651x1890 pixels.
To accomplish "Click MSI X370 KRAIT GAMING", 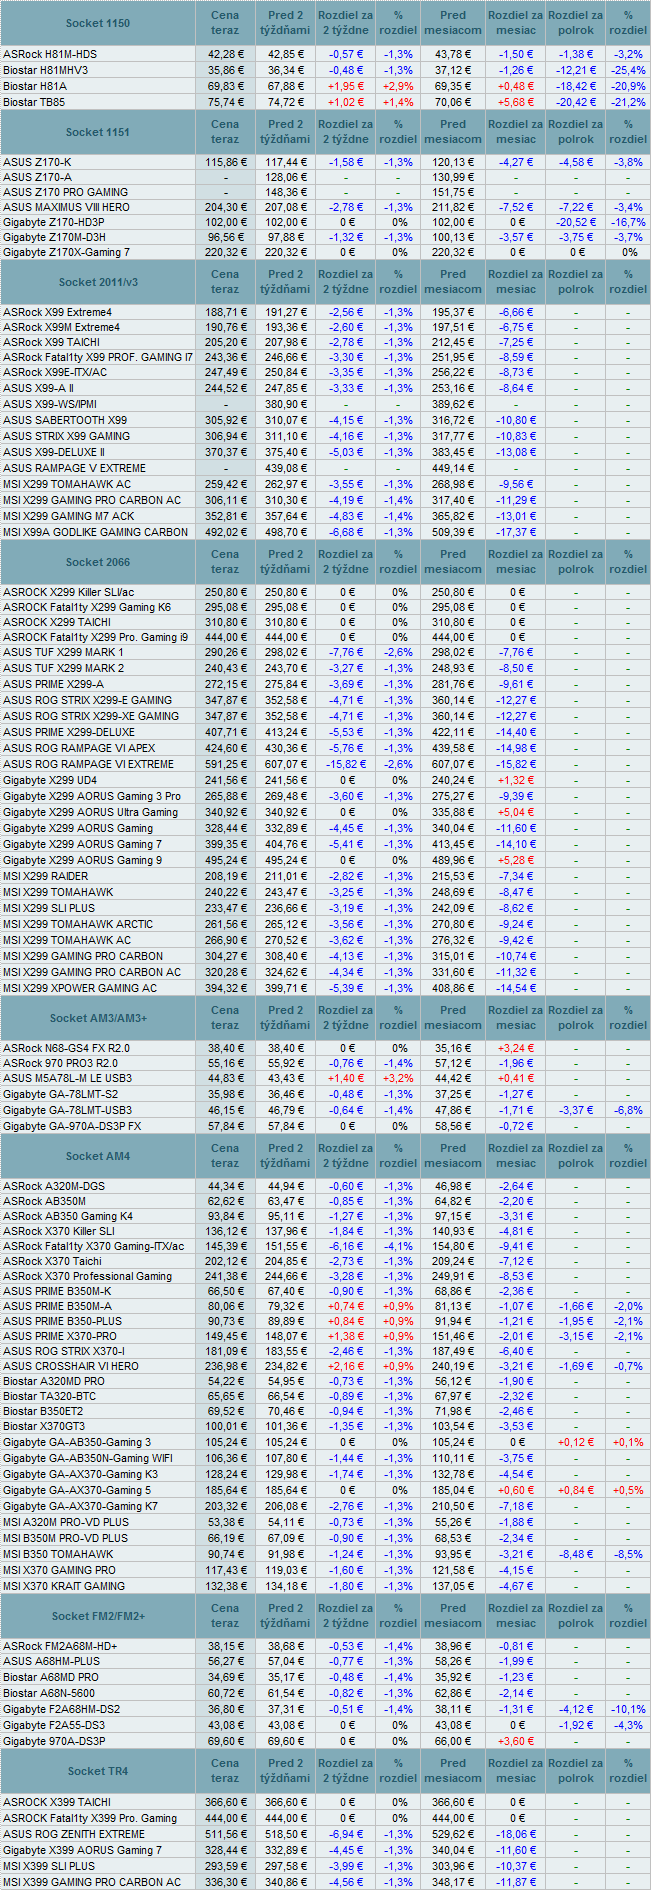I will pos(64,1586).
